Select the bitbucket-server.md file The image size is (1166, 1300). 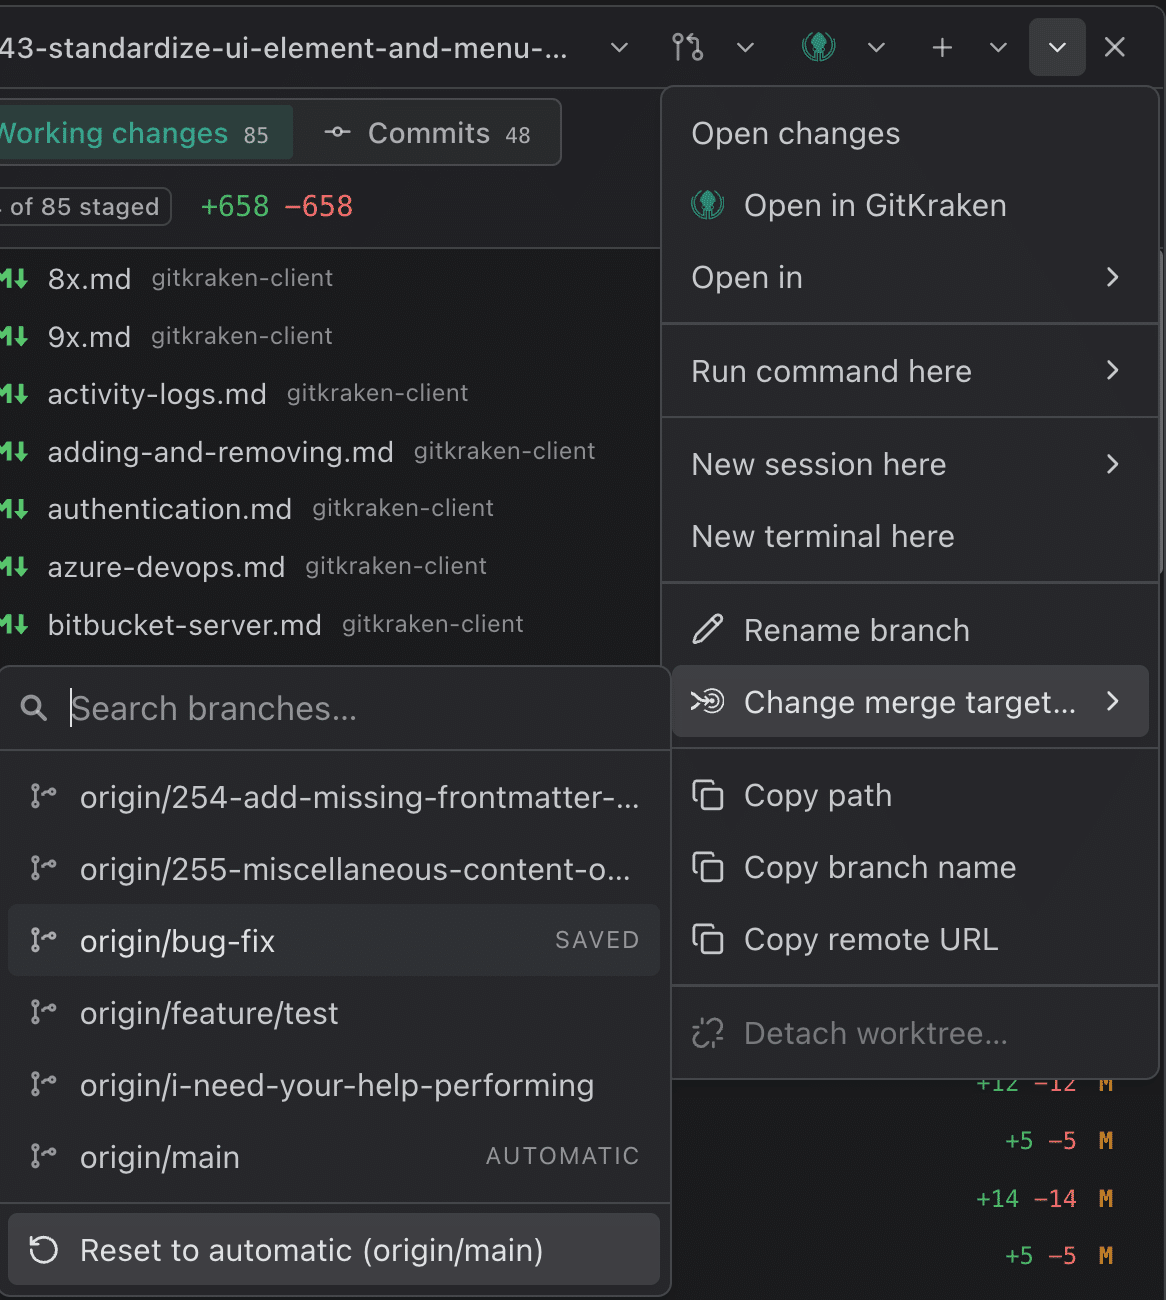click(x=330, y=624)
